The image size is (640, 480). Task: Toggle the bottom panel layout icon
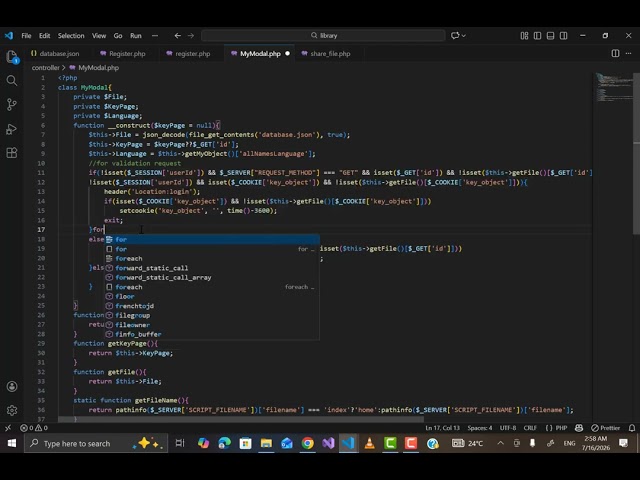click(x=550, y=36)
